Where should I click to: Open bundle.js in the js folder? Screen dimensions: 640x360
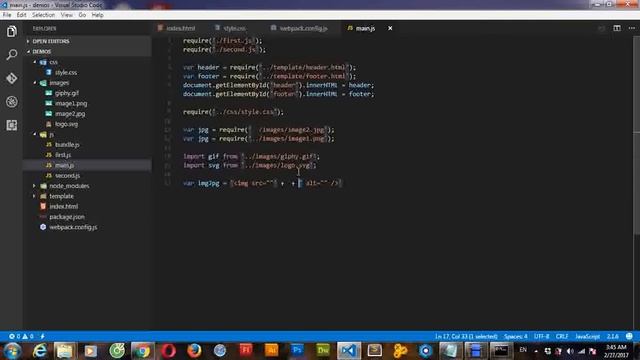point(67,144)
